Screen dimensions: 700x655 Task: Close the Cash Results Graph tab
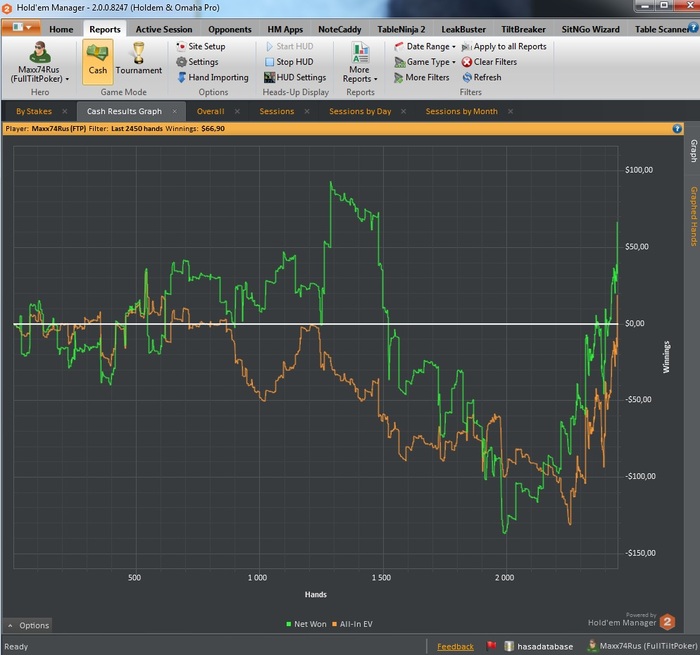pos(174,112)
